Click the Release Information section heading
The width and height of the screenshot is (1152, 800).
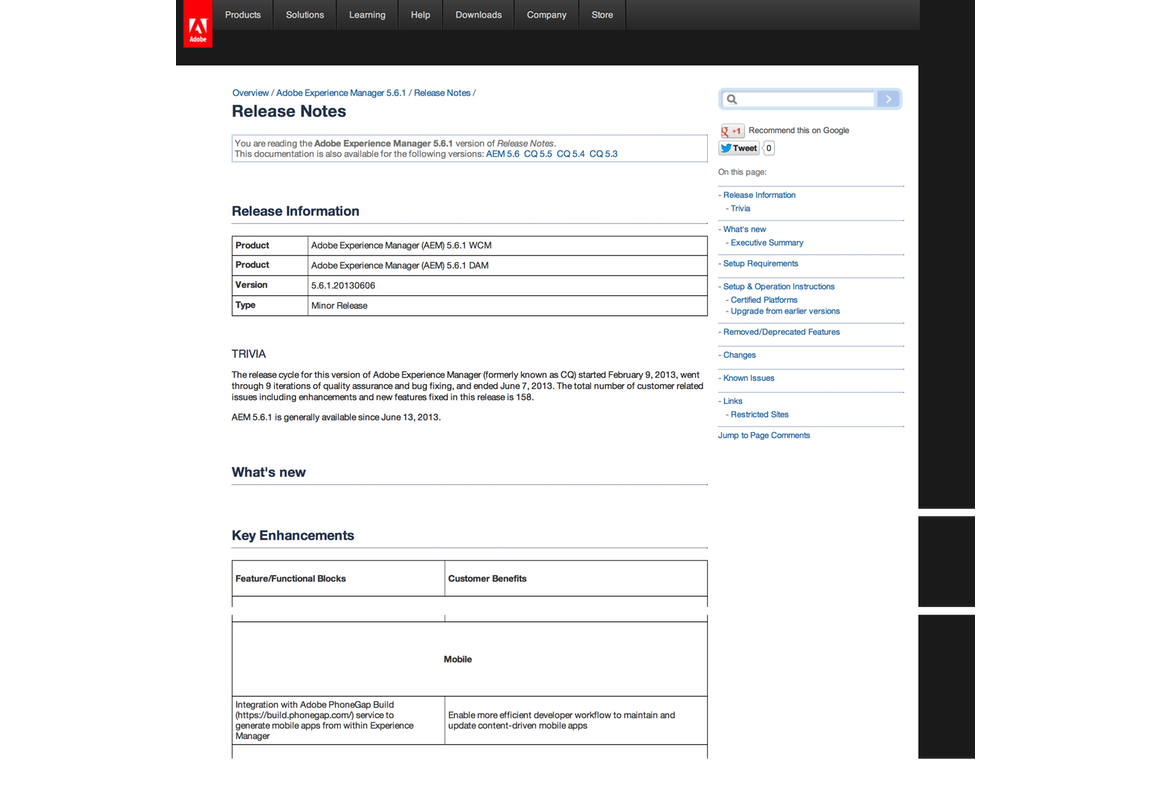(x=295, y=212)
